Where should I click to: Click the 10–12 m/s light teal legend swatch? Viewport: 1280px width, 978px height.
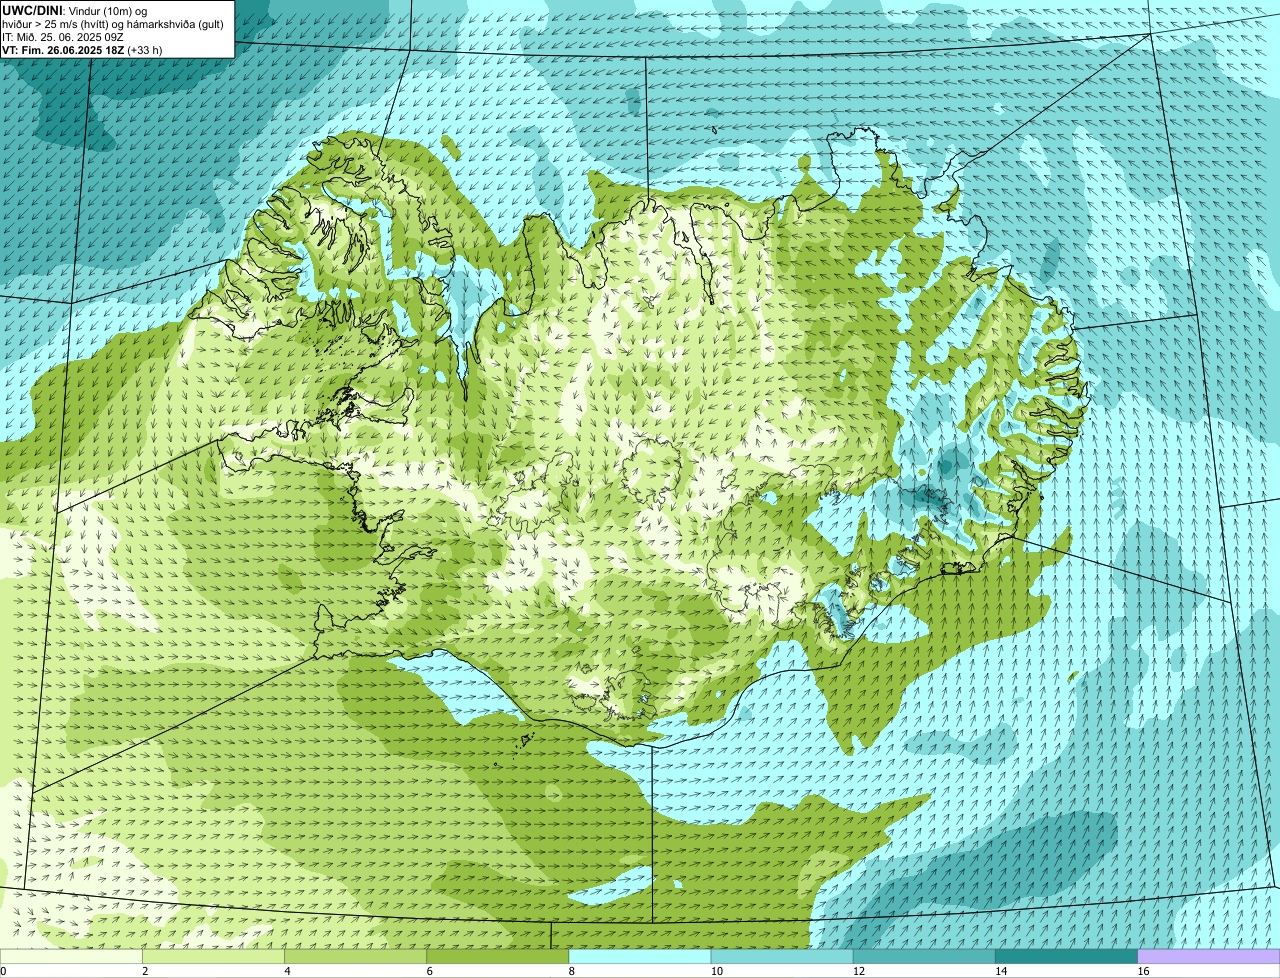tap(782, 956)
